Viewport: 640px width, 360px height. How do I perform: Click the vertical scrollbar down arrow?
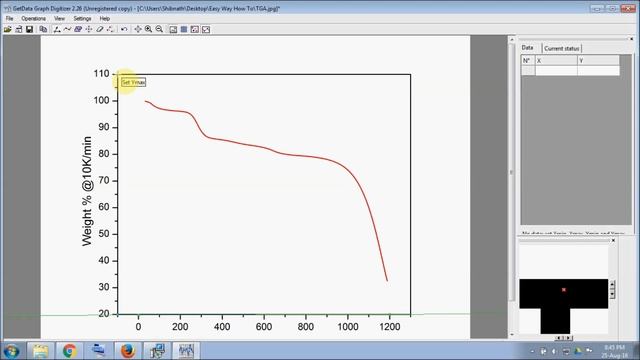tap(512, 335)
